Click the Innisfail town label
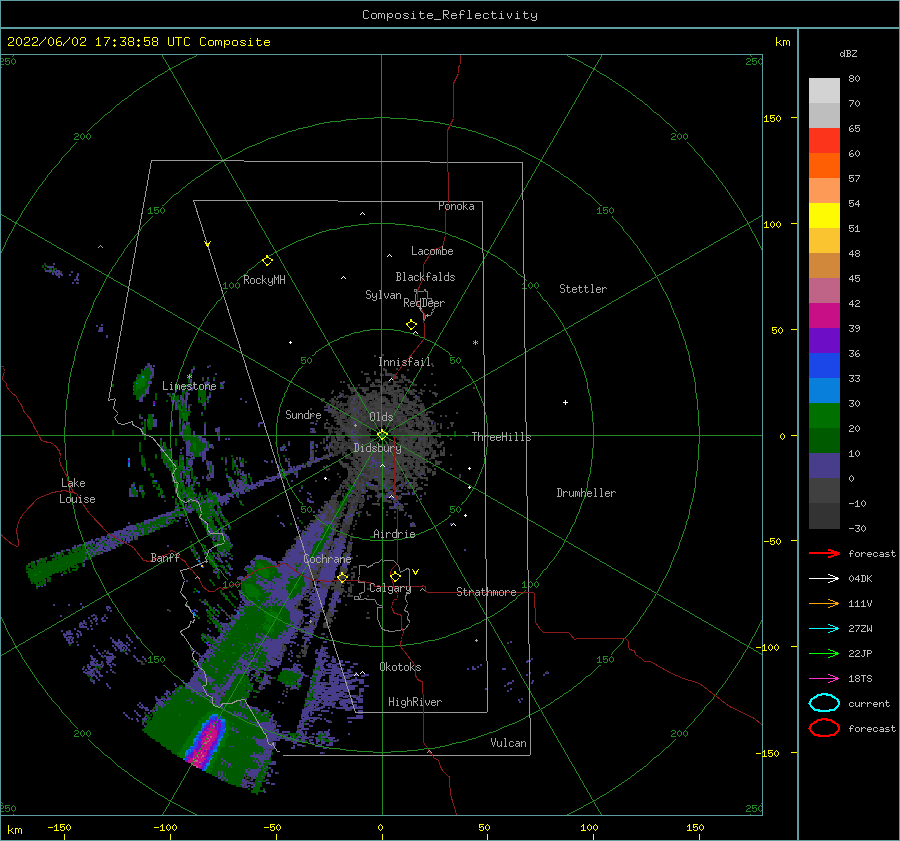The height and width of the screenshot is (841, 900). pyautogui.click(x=405, y=362)
